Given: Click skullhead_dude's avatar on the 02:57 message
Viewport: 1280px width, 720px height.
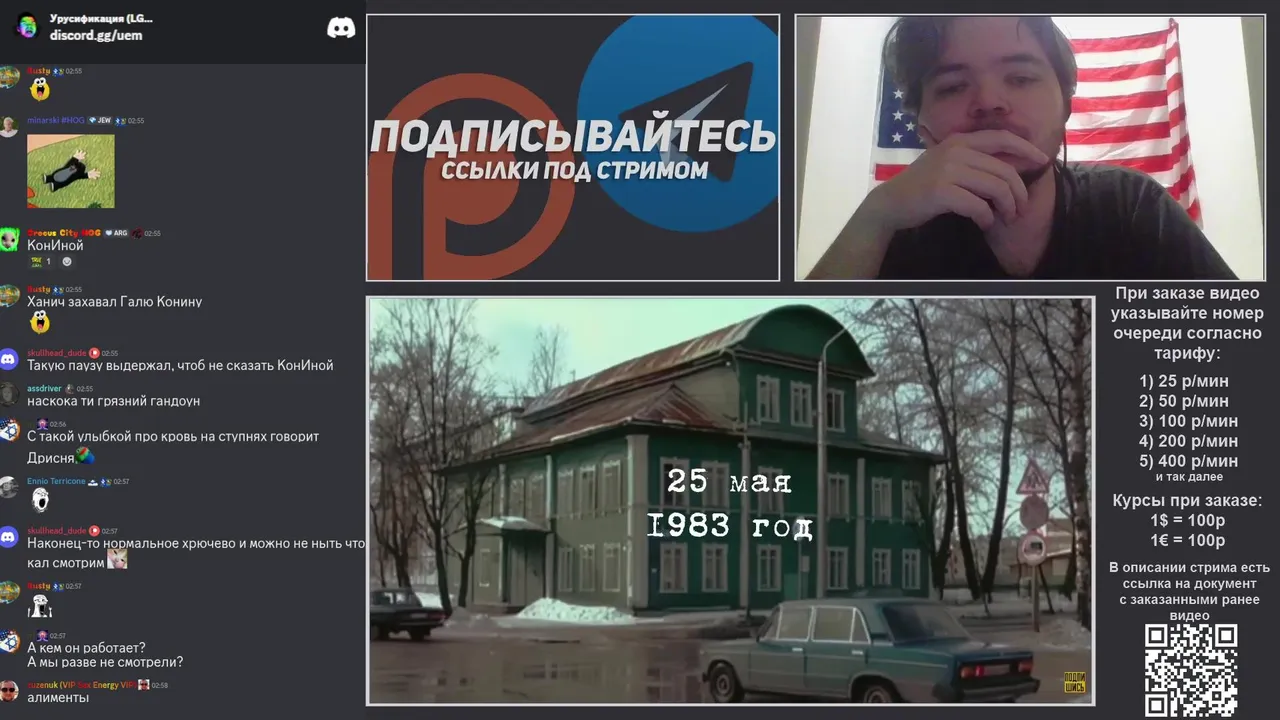Looking at the screenshot, I should click(x=9, y=537).
